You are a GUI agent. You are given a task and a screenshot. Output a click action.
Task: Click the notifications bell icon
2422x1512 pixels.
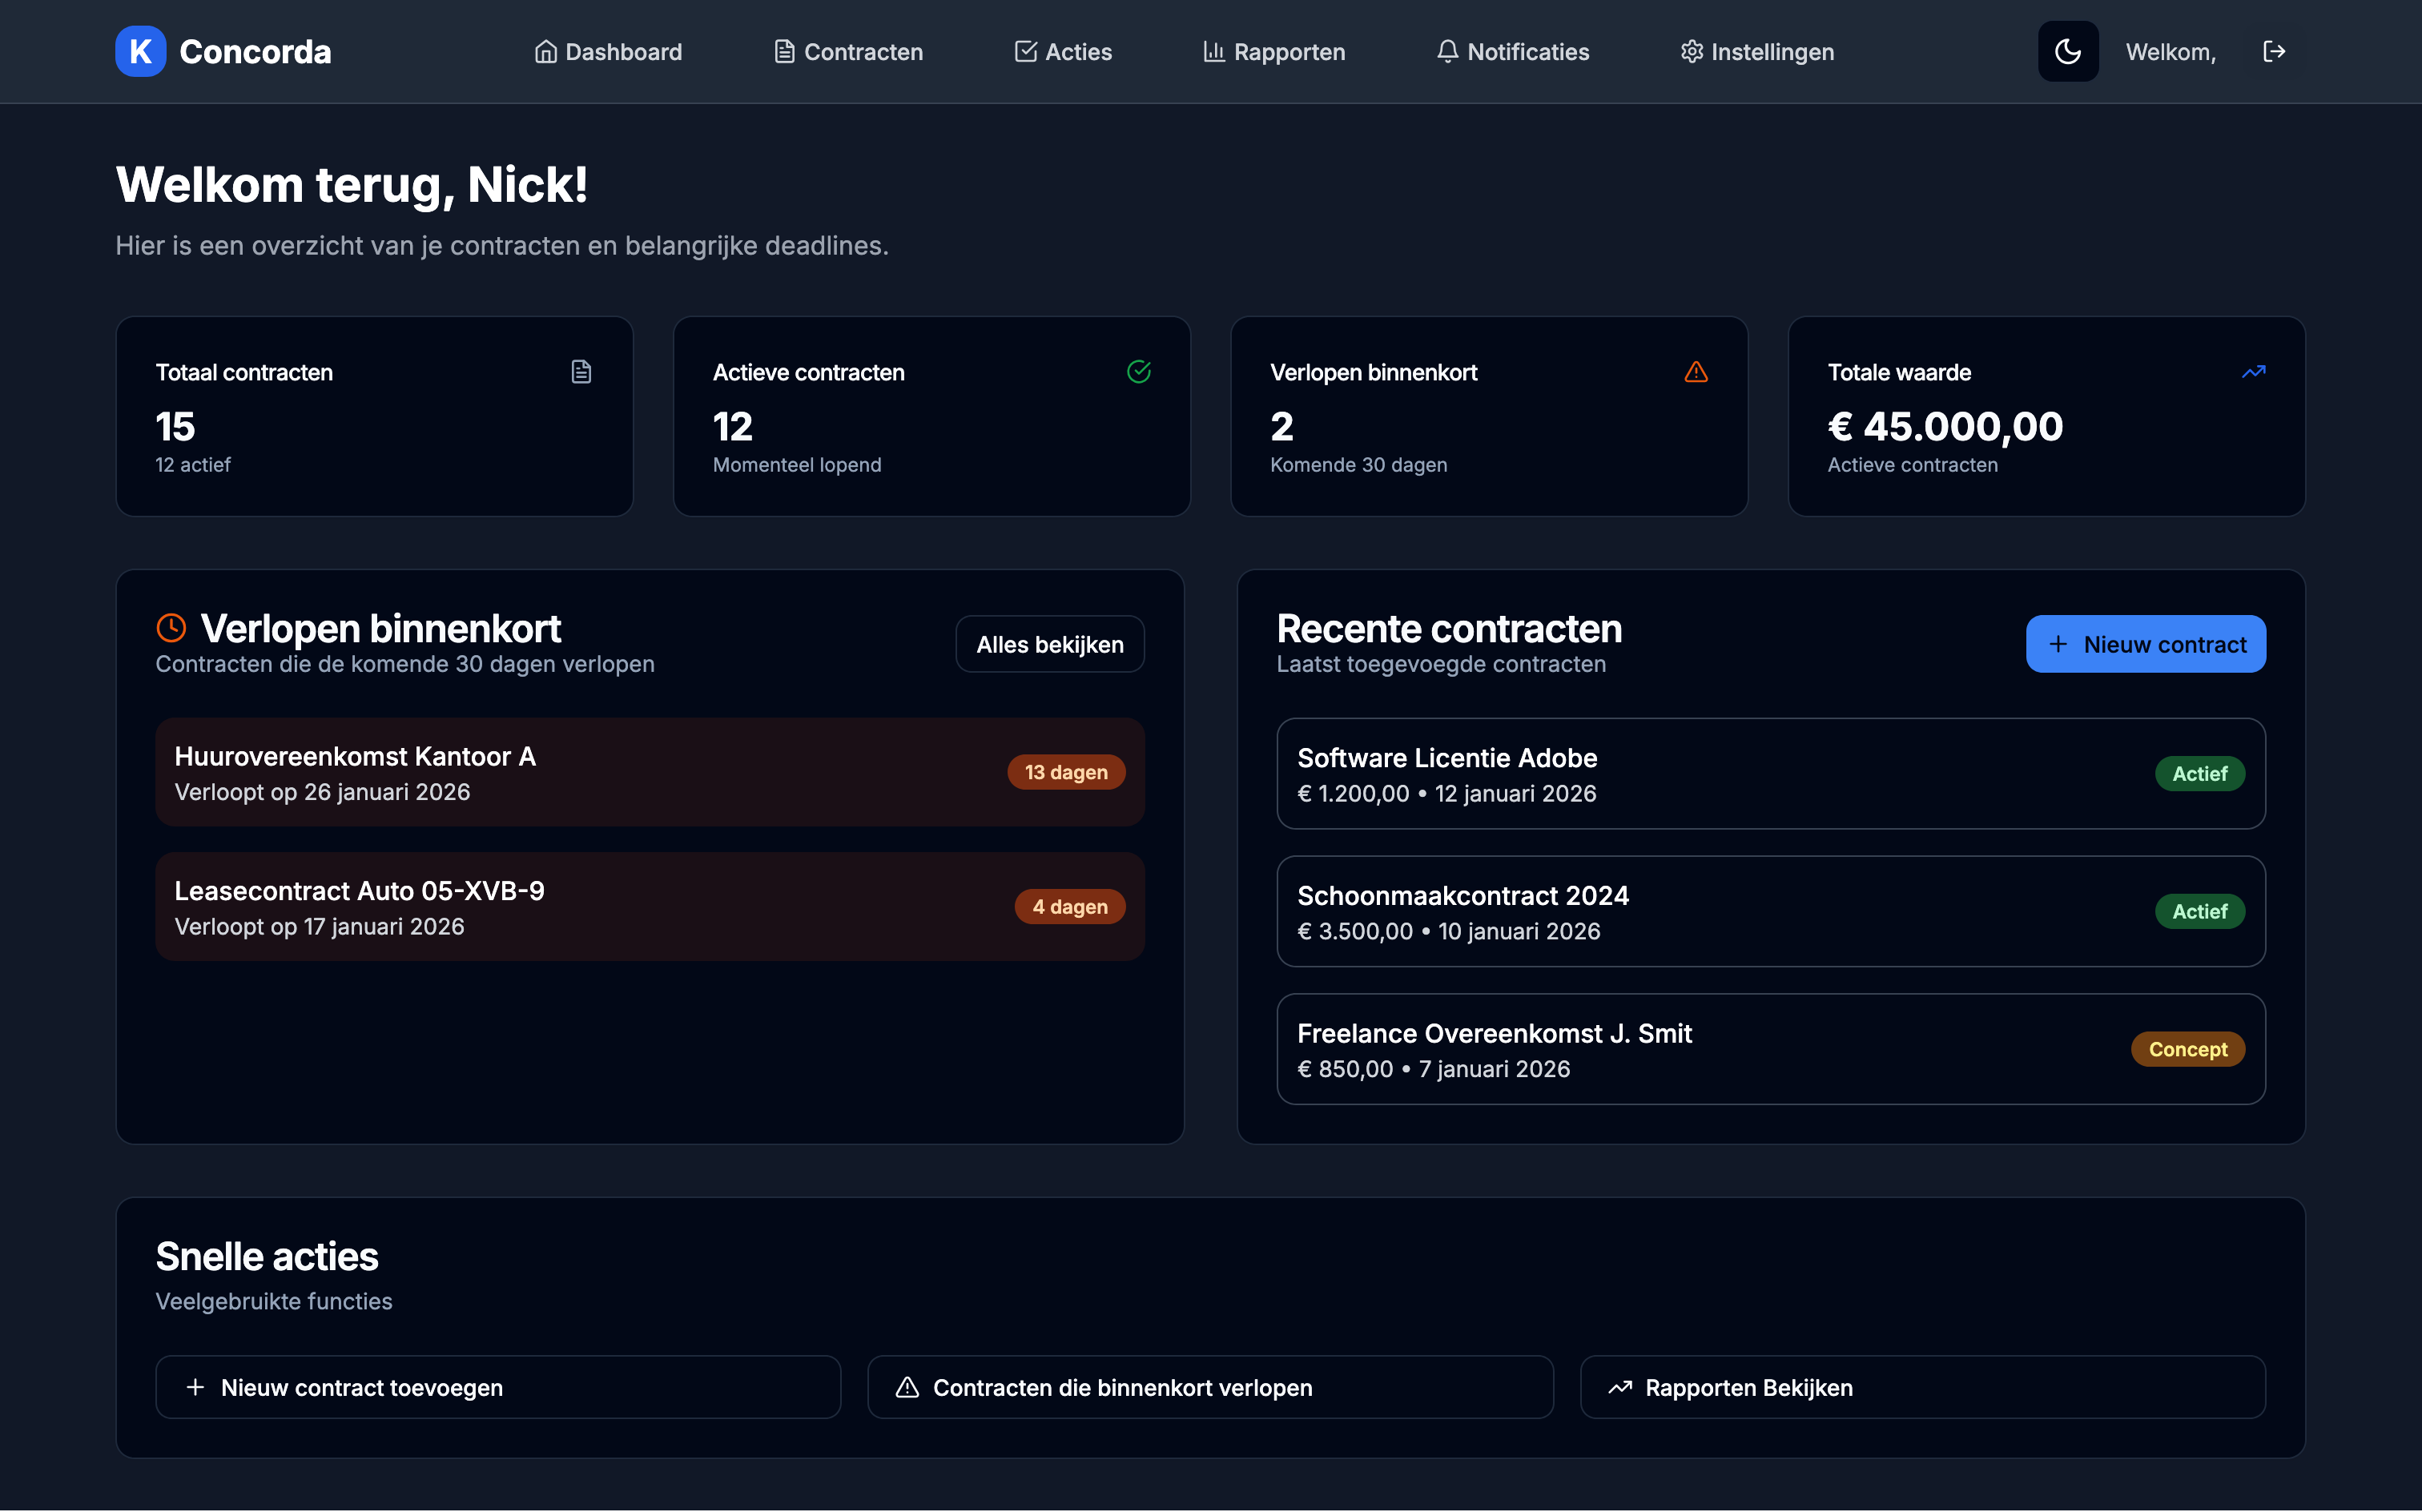pos(1448,51)
